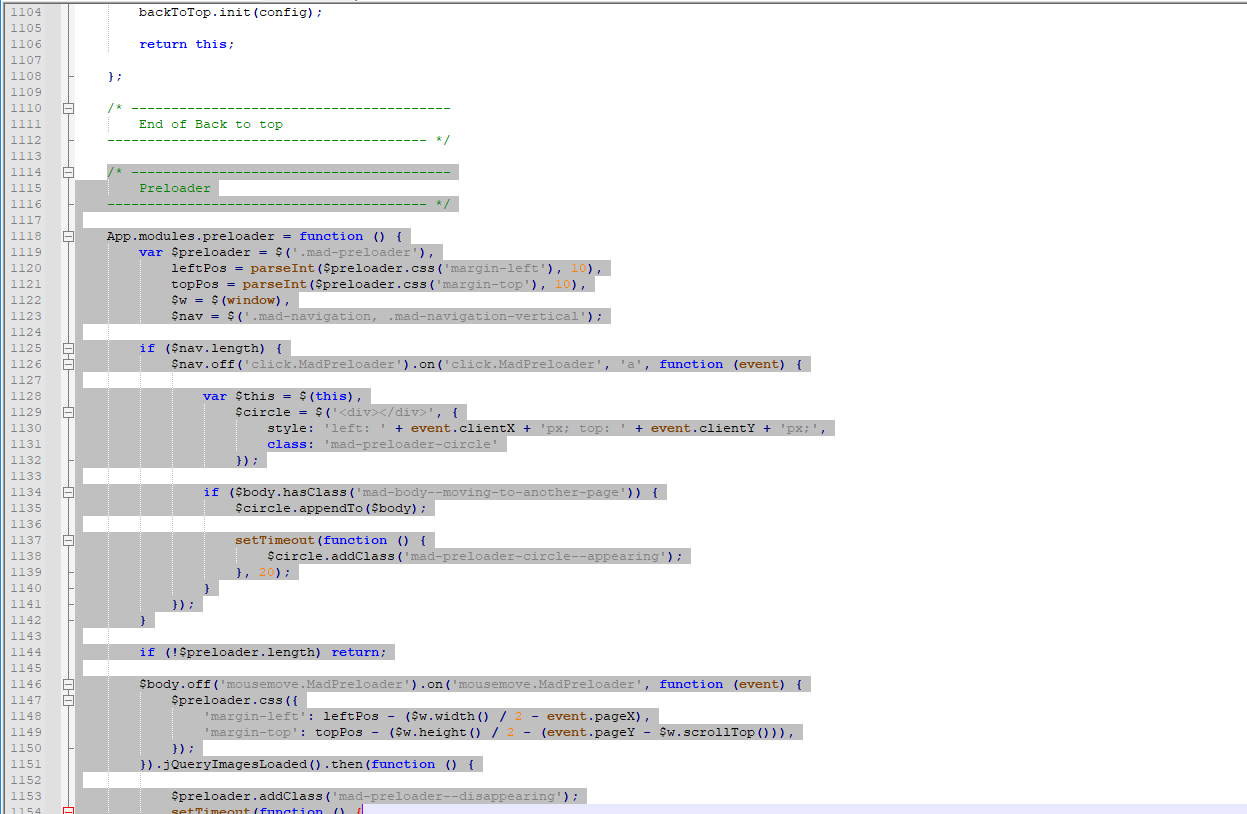1247x814 pixels.
Task: Collapse the Preloader comment block at line 1114
Action: coord(68,172)
